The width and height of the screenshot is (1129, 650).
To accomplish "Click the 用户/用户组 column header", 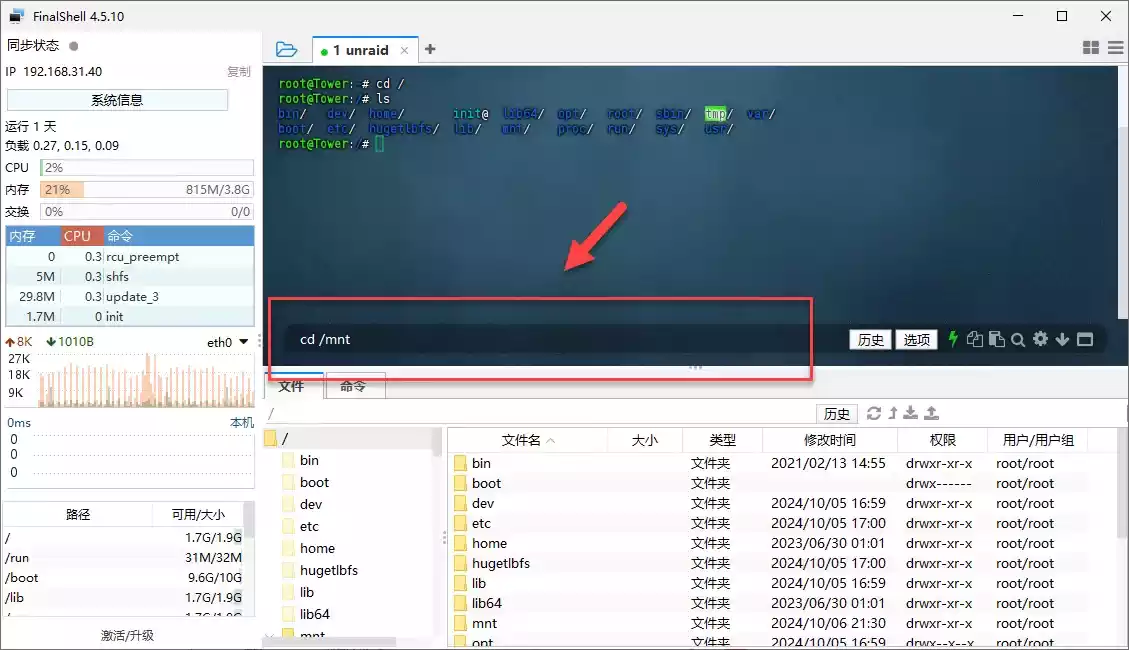I will pyautogui.click(x=1038, y=440).
